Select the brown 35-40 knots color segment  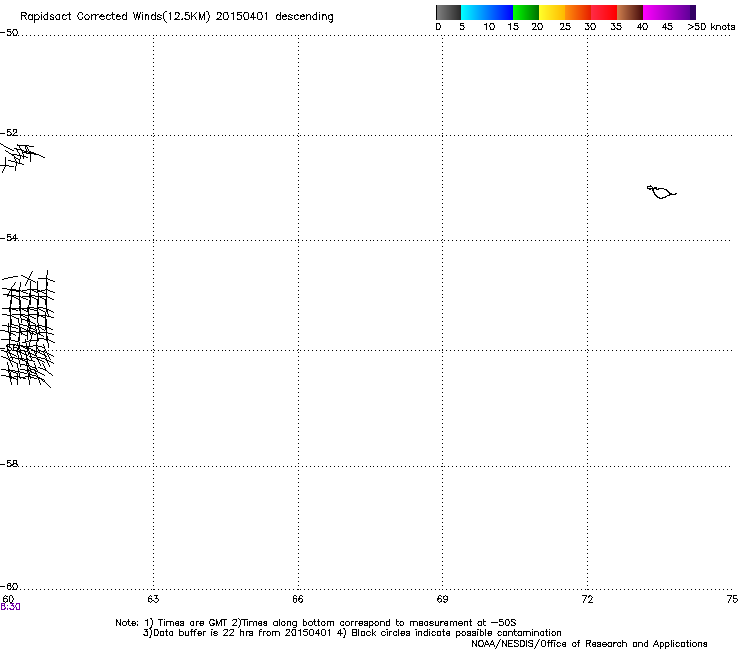630,12
